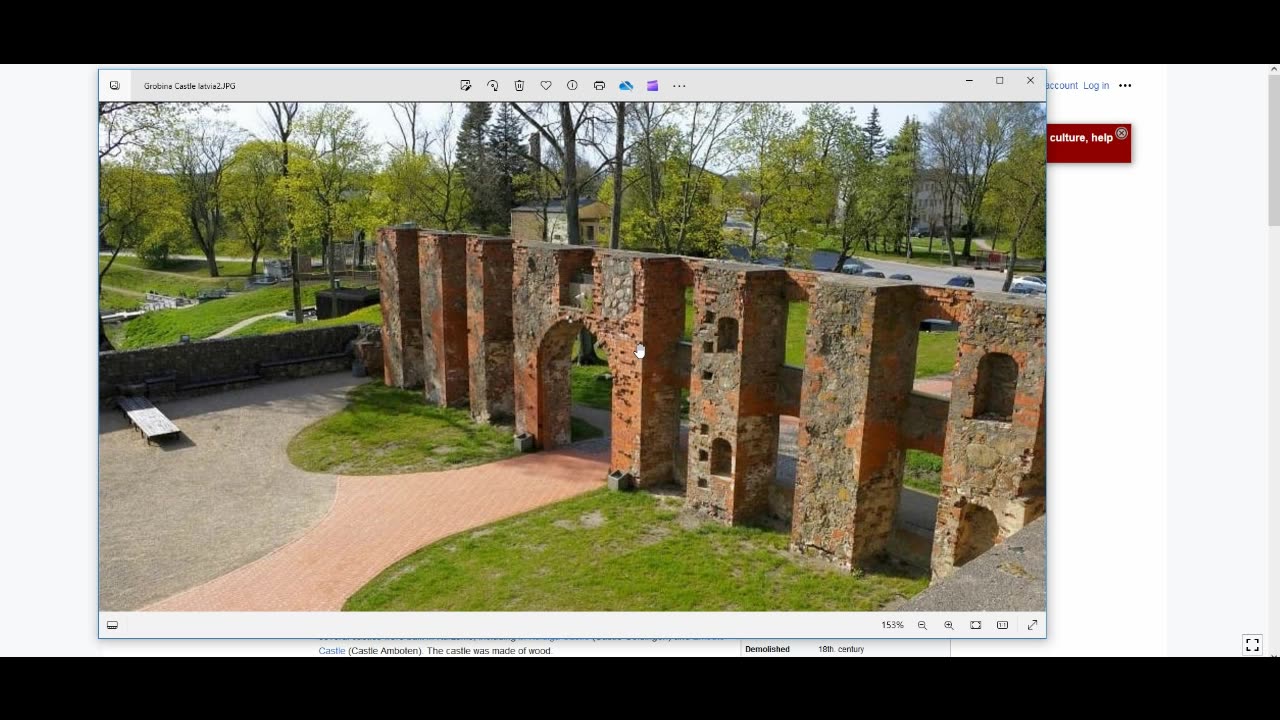Click the 'Demolished' table label
1280x720 pixels.
click(767, 649)
